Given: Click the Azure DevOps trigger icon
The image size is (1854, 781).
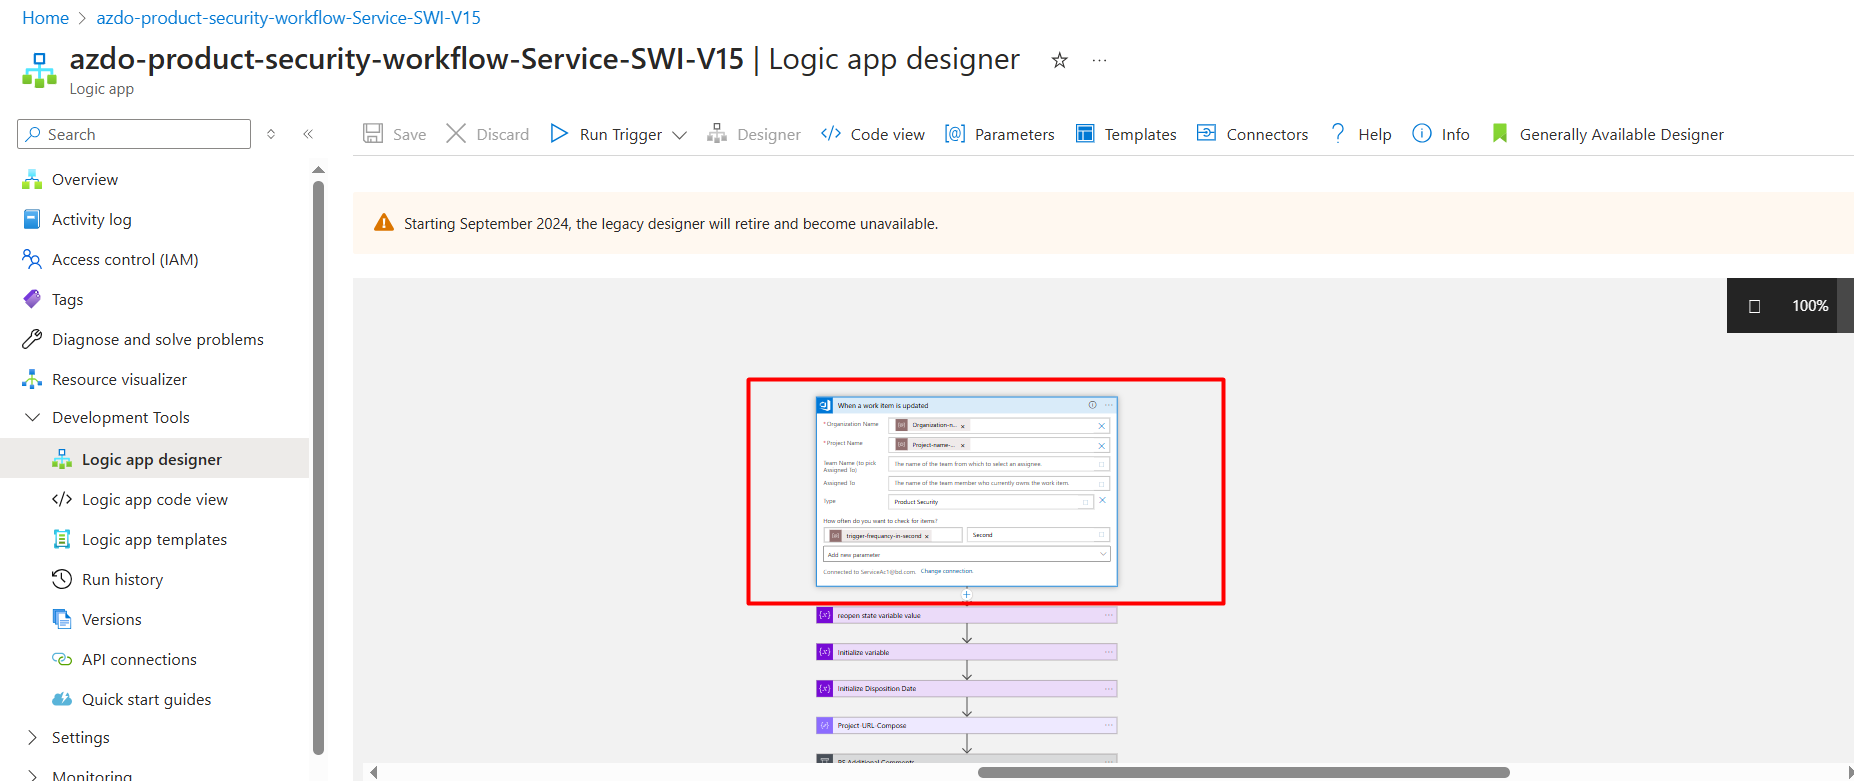Looking at the screenshot, I should click(825, 405).
